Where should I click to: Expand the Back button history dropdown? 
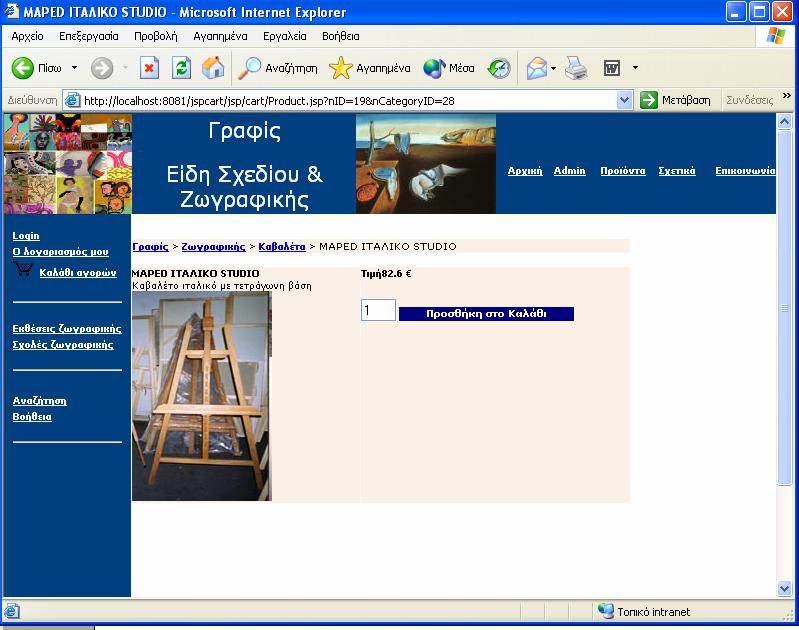[x=74, y=67]
